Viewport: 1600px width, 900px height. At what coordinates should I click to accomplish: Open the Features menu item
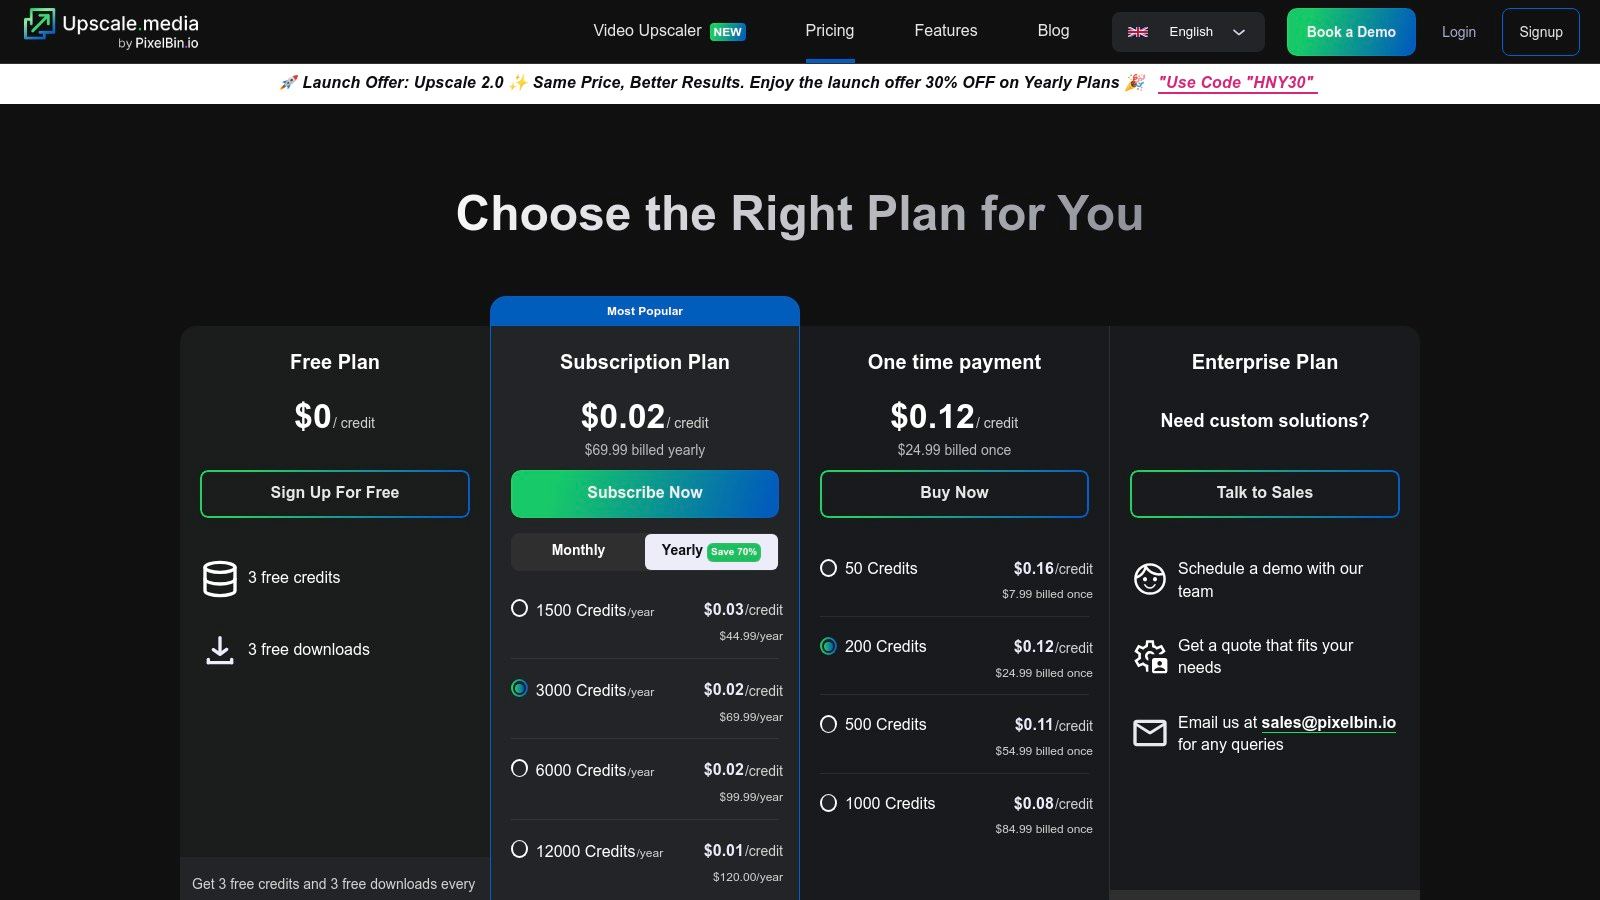tap(945, 31)
